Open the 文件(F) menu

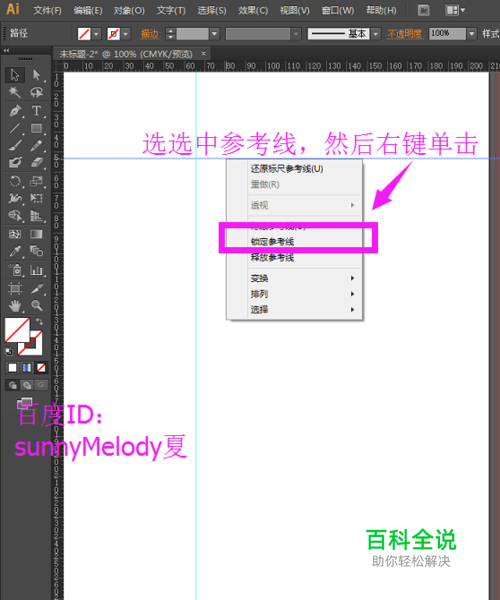point(47,10)
